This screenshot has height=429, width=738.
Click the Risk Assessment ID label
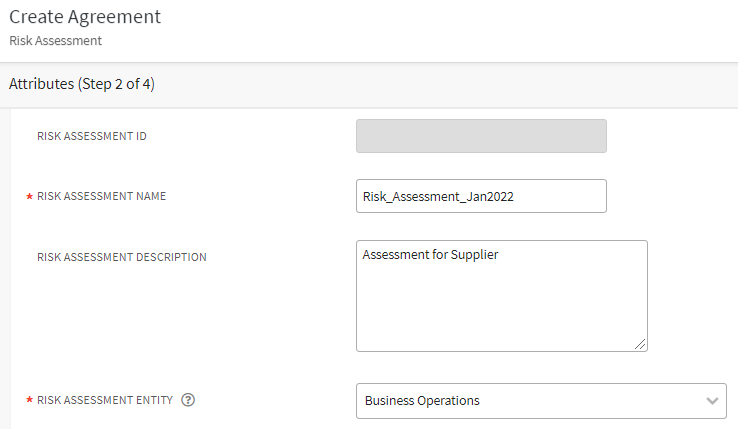(92, 136)
